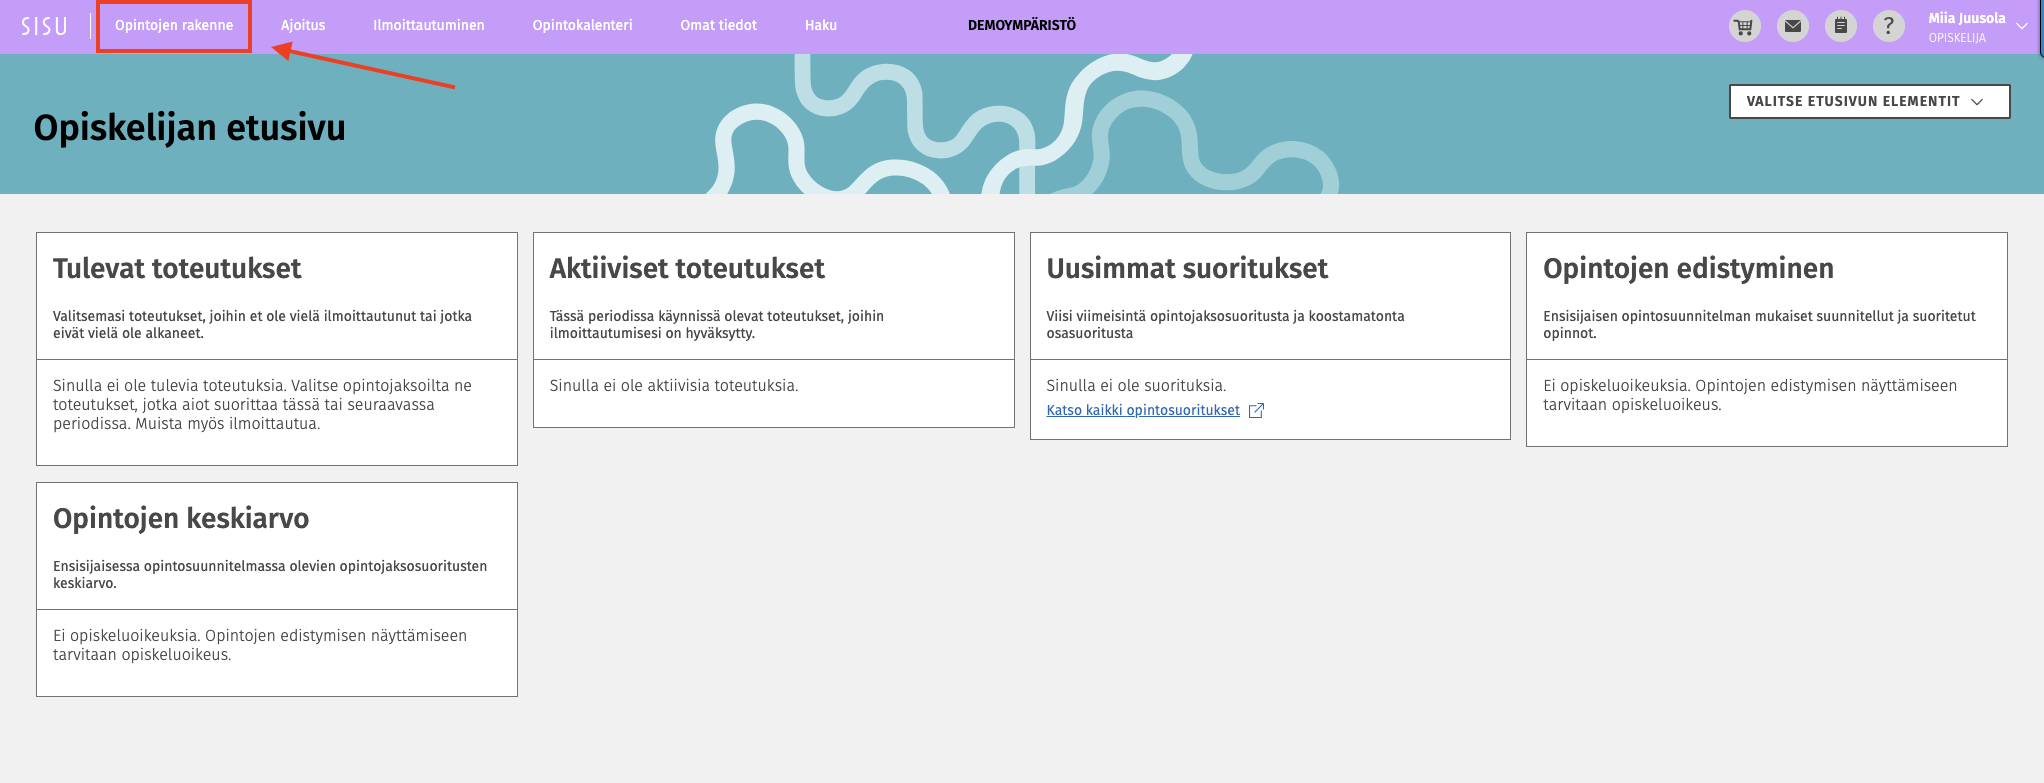Go to Opintojen rakenne tab
Screen dimensions: 2044x783
coord(174,26)
